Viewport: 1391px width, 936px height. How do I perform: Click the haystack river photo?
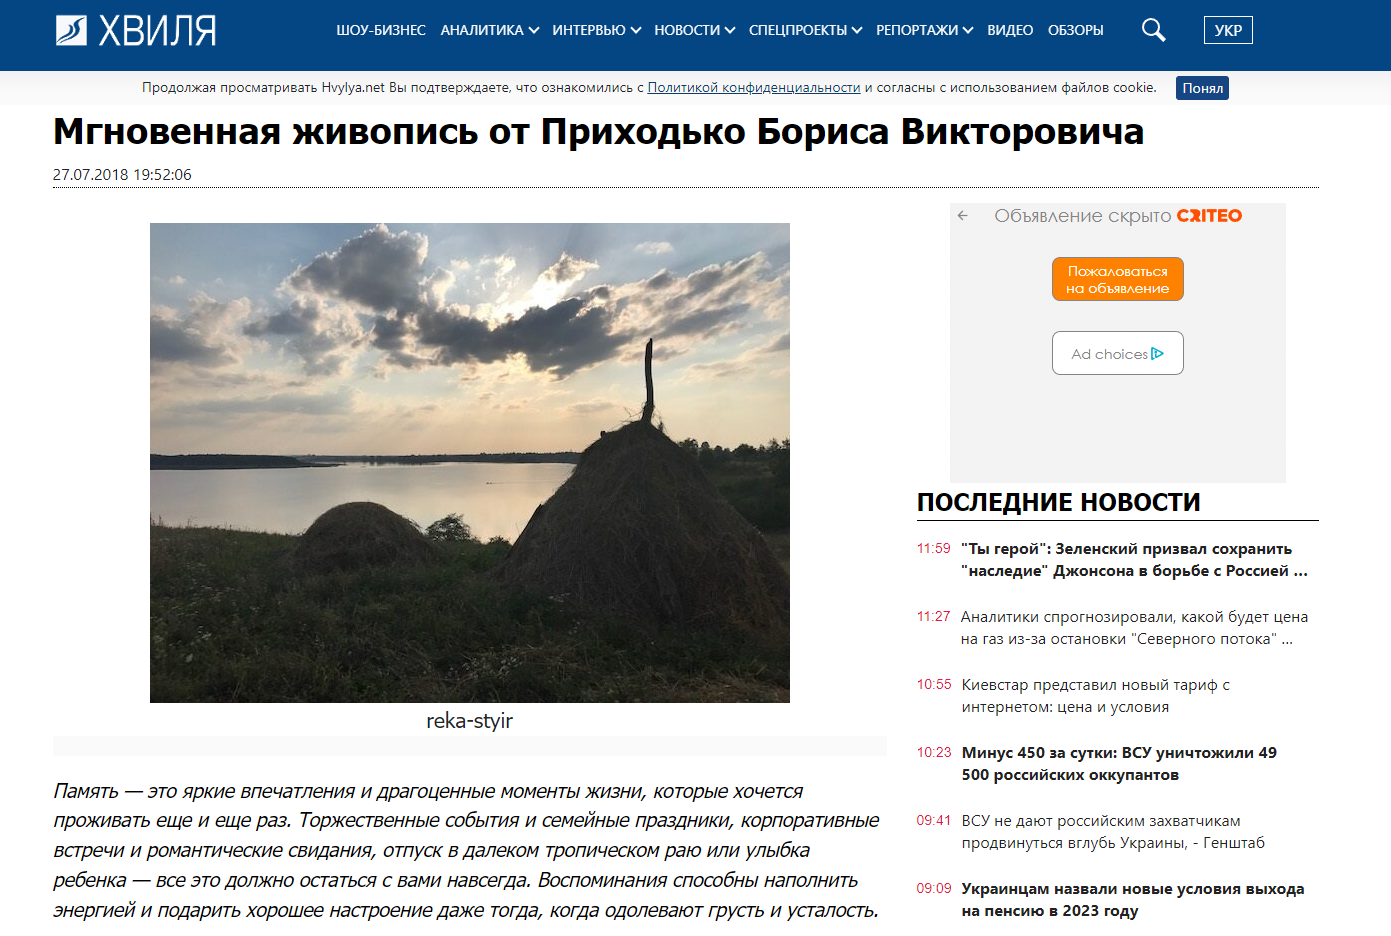point(470,463)
